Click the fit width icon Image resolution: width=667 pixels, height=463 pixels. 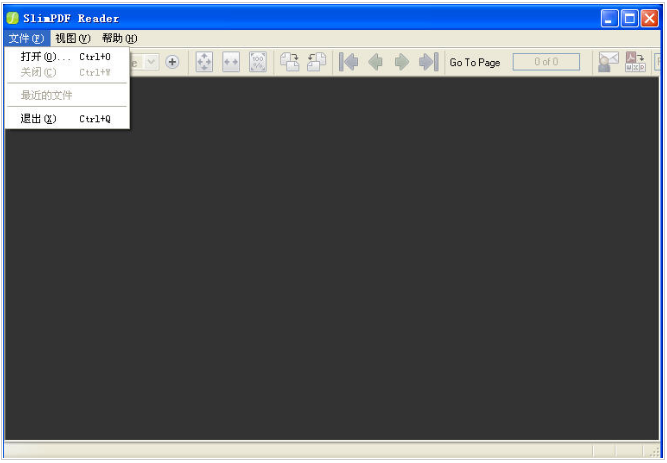pyautogui.click(x=231, y=62)
